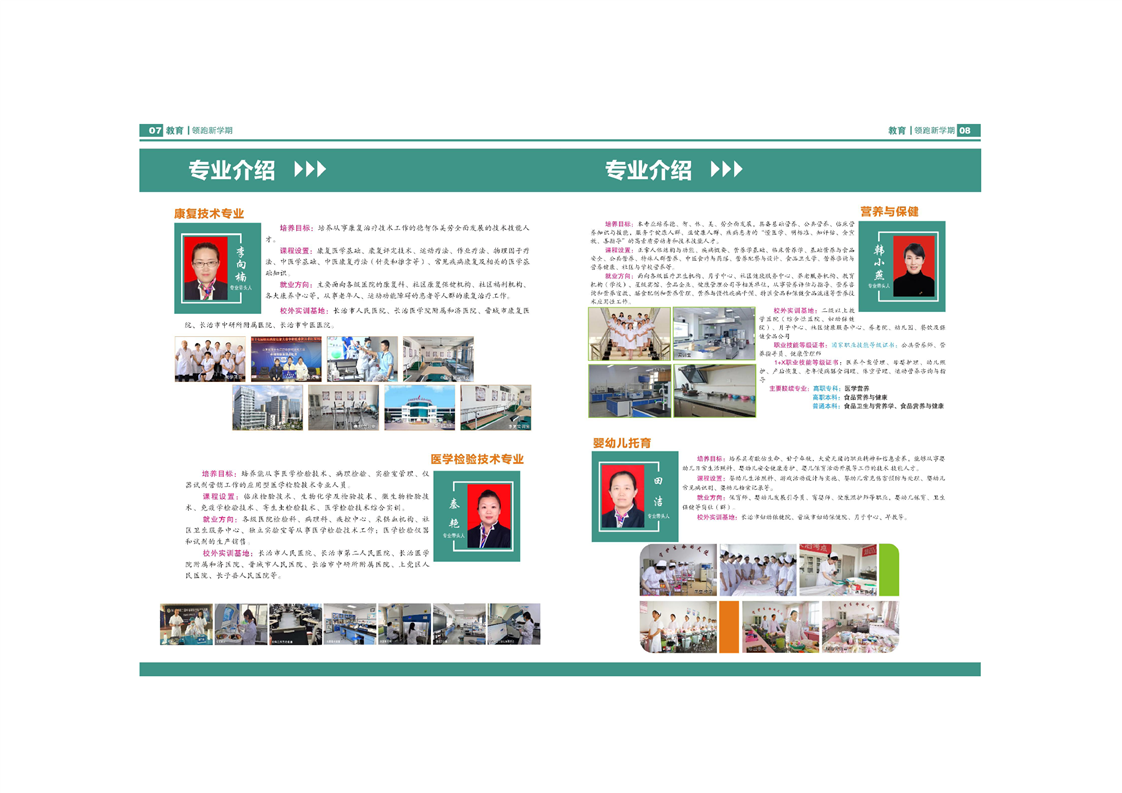Open the nurses gathered around baby photo

[x=758, y=570]
